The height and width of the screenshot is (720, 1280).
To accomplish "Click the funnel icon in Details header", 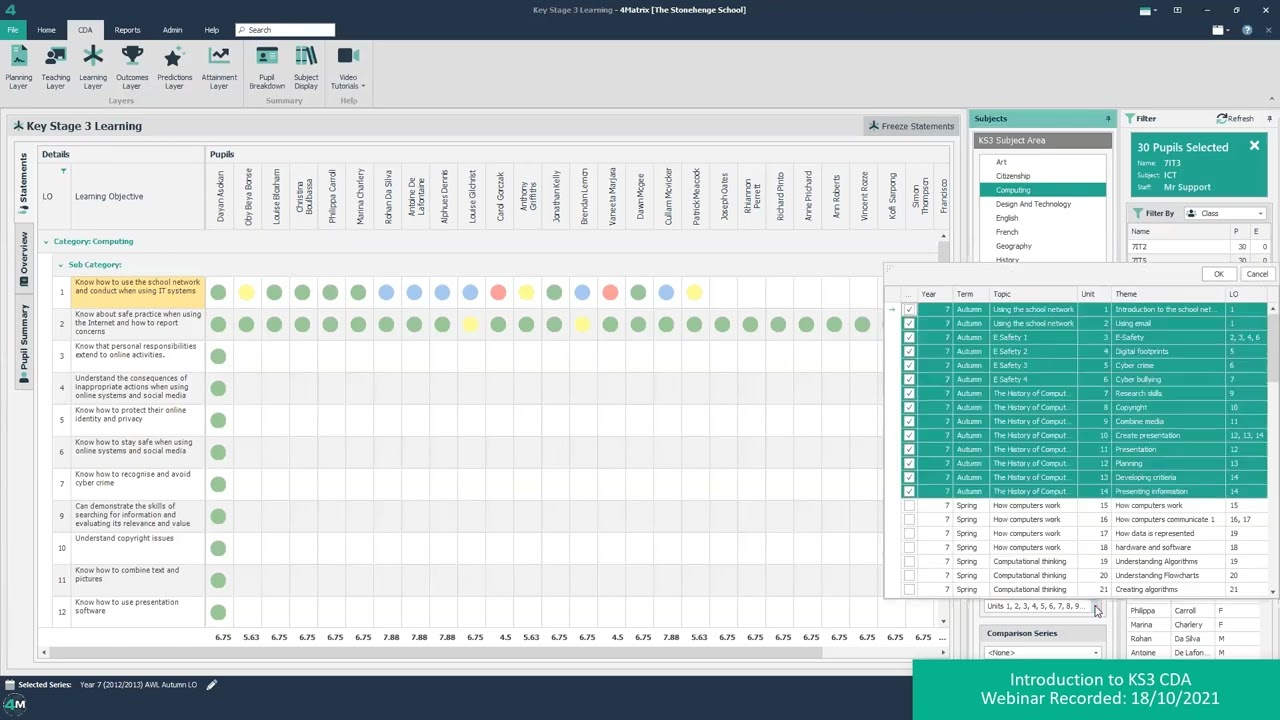I will [x=63, y=171].
